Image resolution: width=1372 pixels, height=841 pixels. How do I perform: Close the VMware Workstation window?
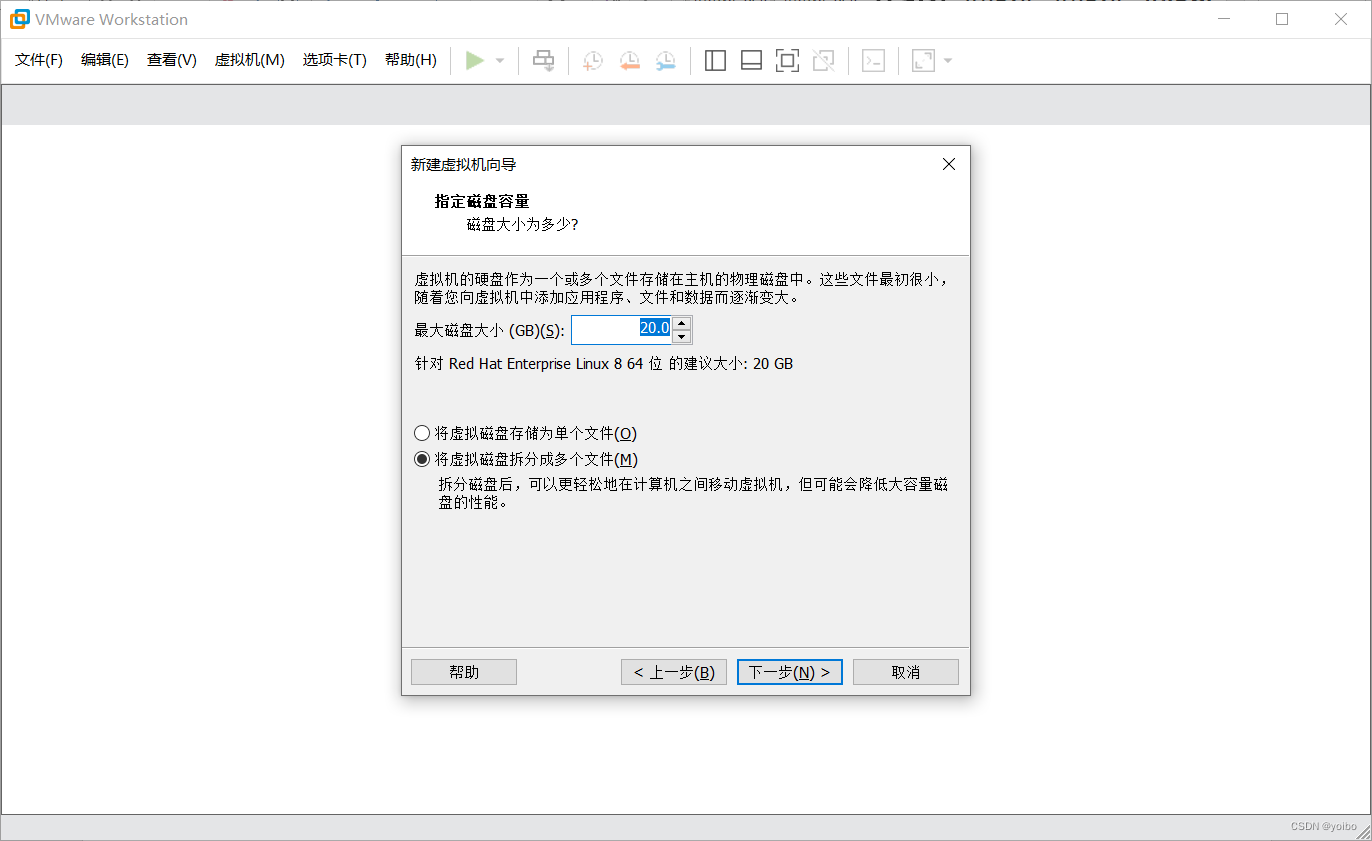pyautogui.click(x=1341, y=19)
